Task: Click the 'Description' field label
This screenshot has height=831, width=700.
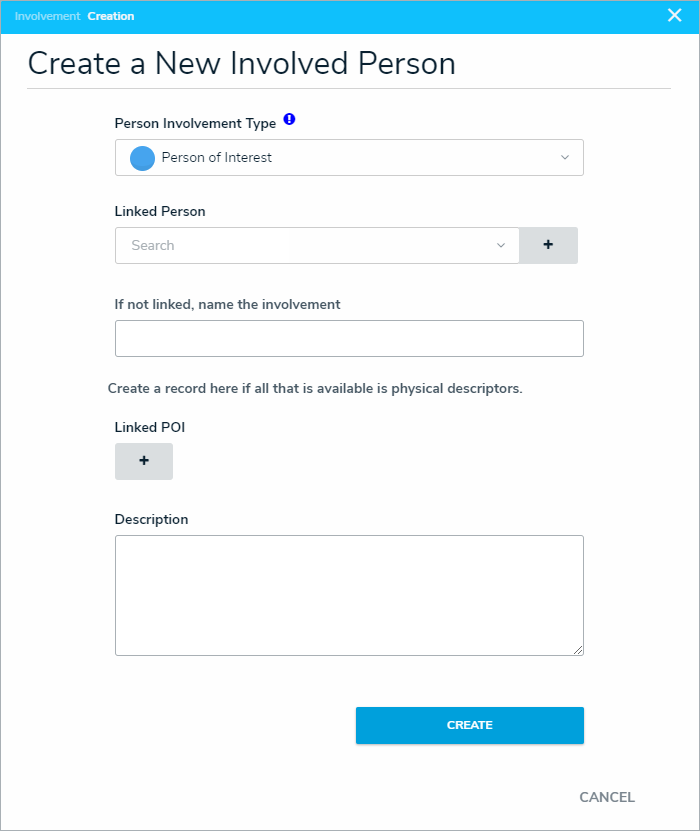Action: click(152, 519)
